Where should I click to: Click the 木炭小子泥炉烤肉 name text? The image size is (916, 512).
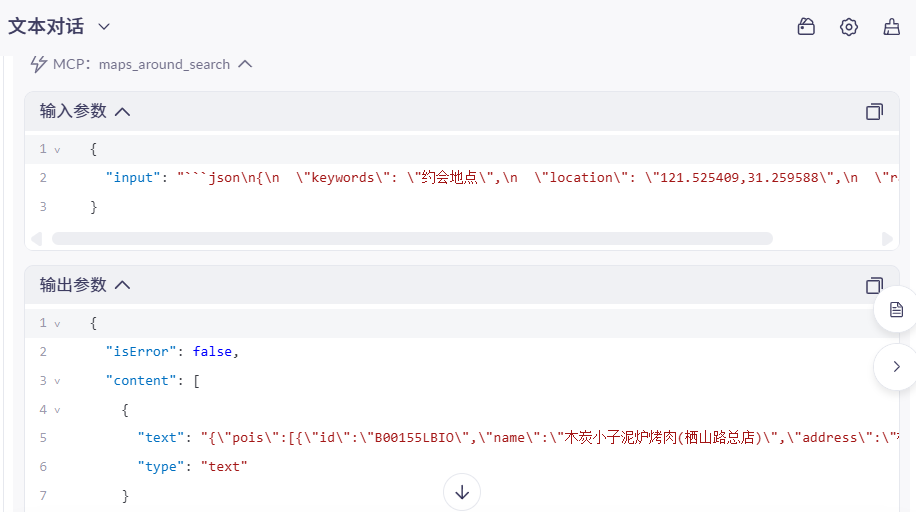coord(620,437)
